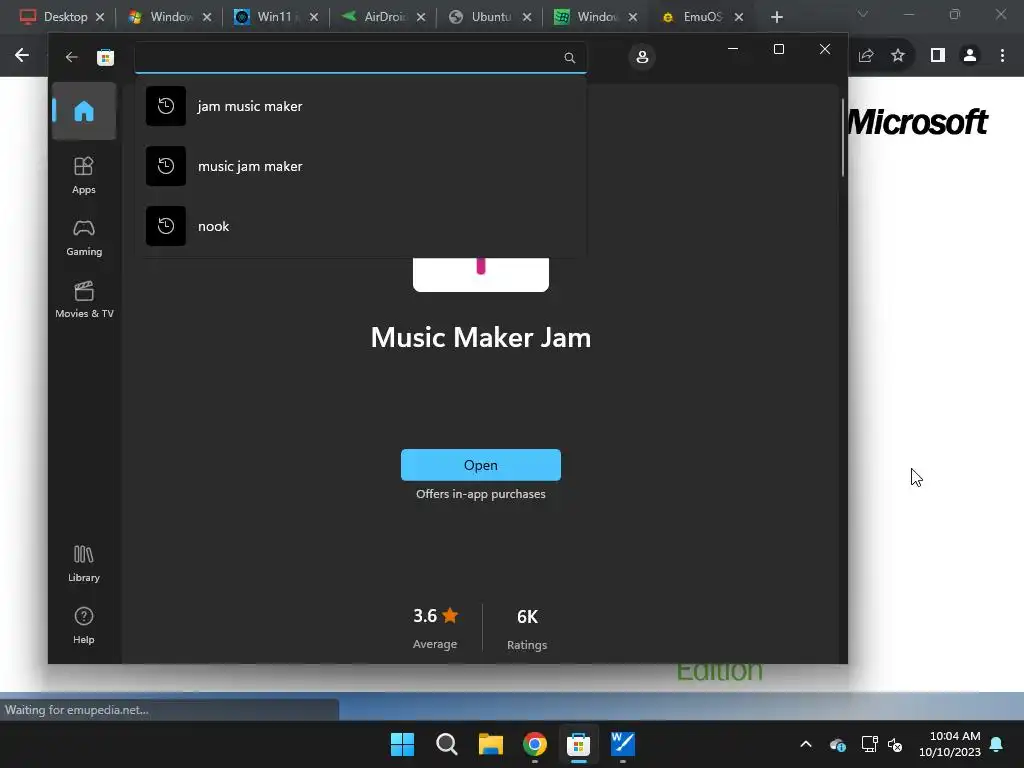The height and width of the screenshot is (768, 1024).
Task: Close the Microsoft Store window
Action: [825, 49]
